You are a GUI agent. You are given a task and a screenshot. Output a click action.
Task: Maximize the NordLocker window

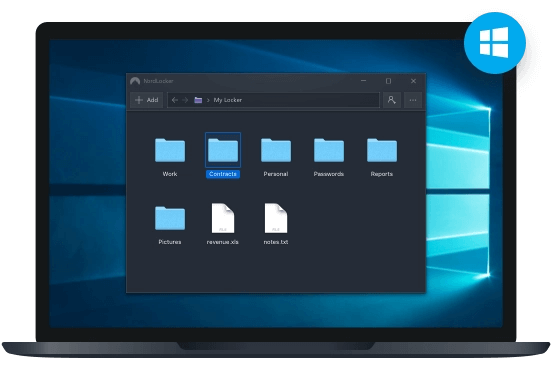coord(388,81)
